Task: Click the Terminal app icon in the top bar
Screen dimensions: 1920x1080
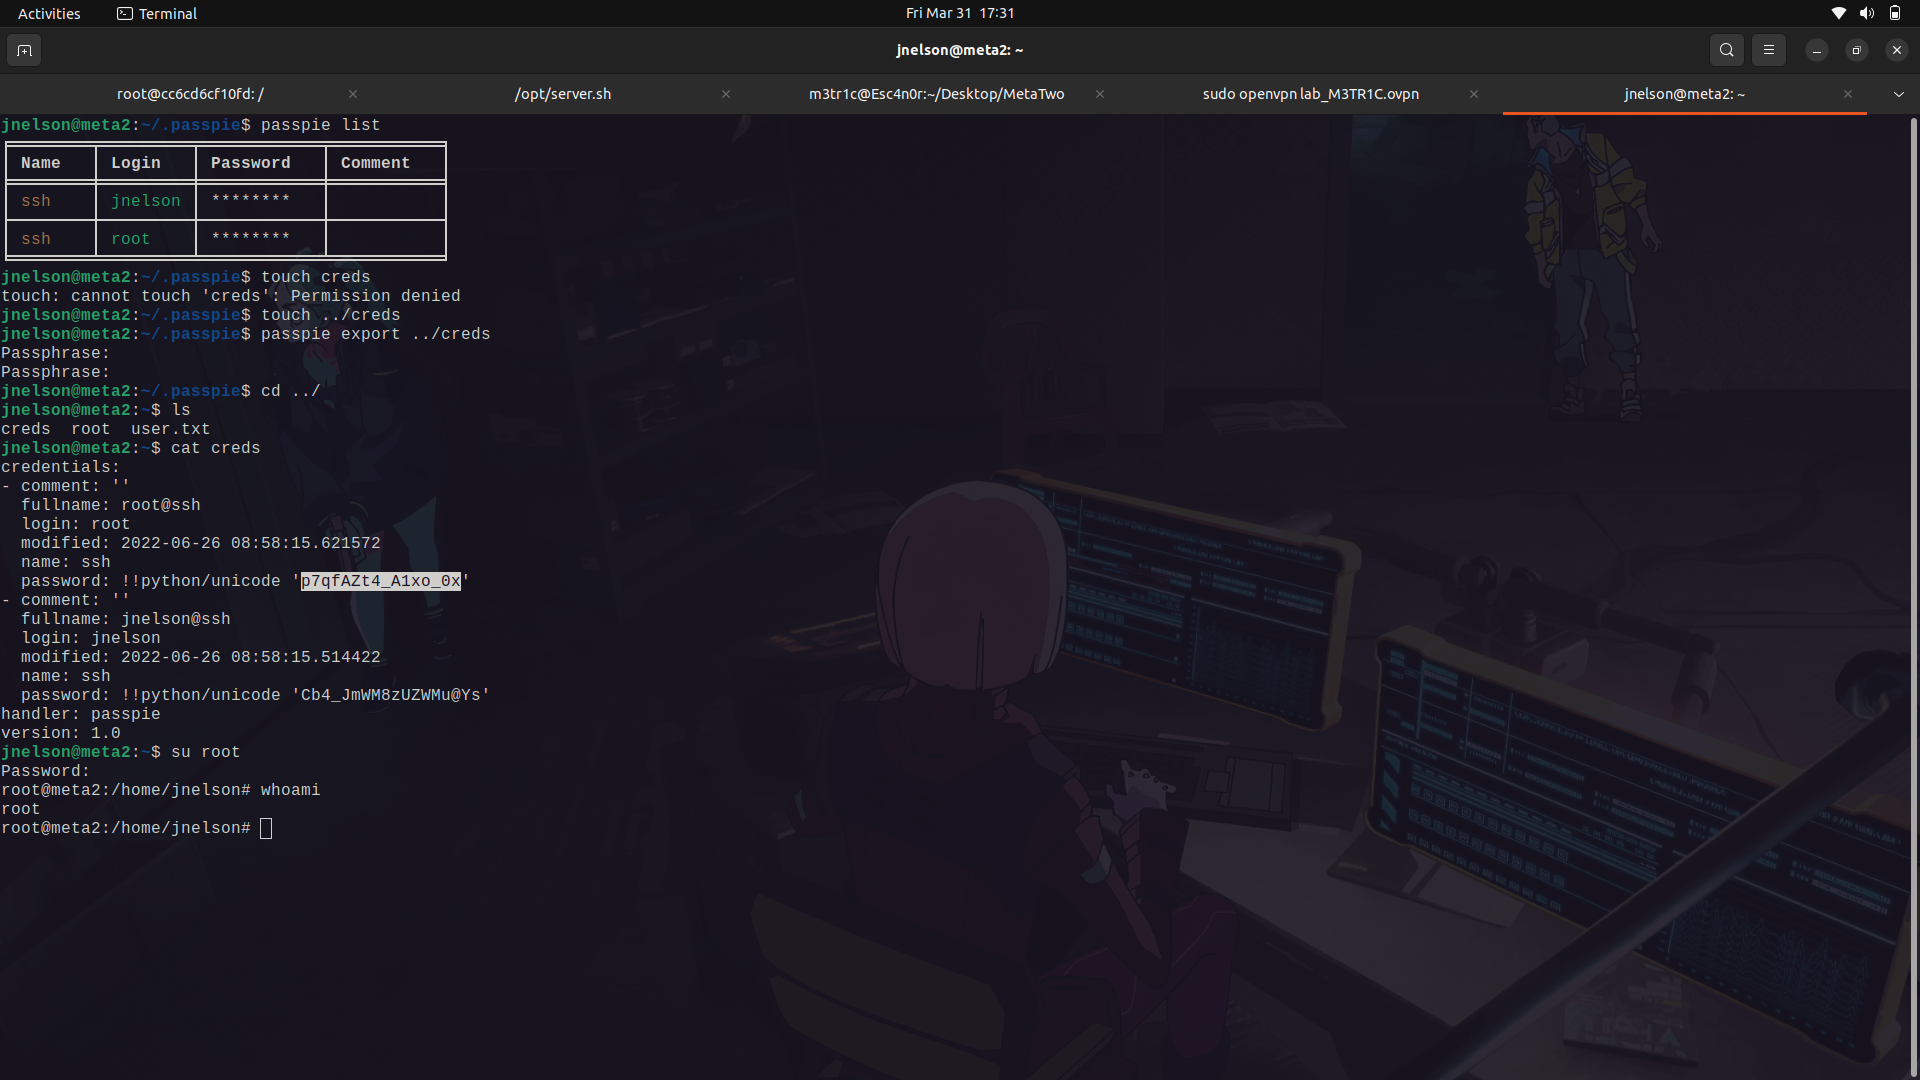Action: coord(125,13)
